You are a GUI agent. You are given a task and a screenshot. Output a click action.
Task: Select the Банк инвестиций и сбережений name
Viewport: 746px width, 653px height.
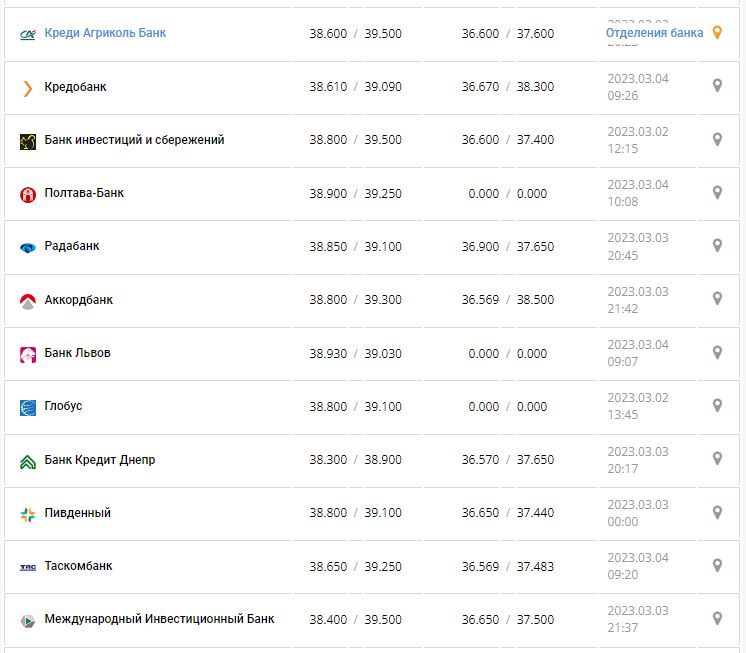pos(134,140)
